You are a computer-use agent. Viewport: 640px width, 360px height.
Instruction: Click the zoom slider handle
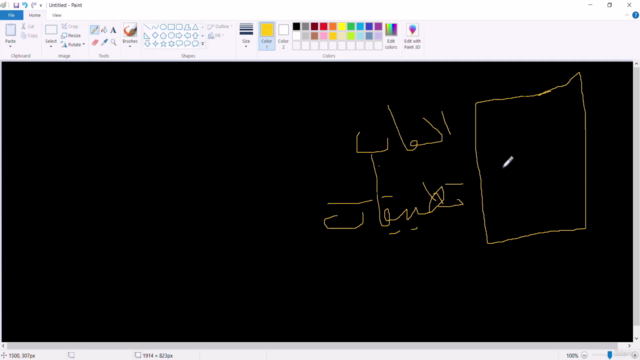(610, 356)
